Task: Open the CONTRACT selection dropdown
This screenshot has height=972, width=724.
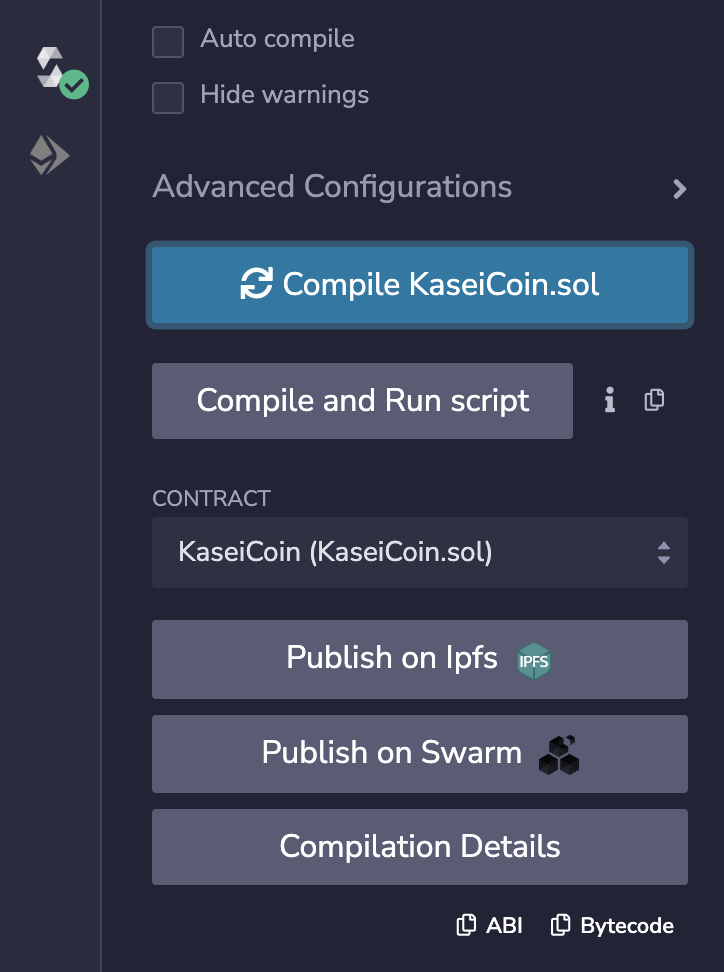Action: pos(420,553)
